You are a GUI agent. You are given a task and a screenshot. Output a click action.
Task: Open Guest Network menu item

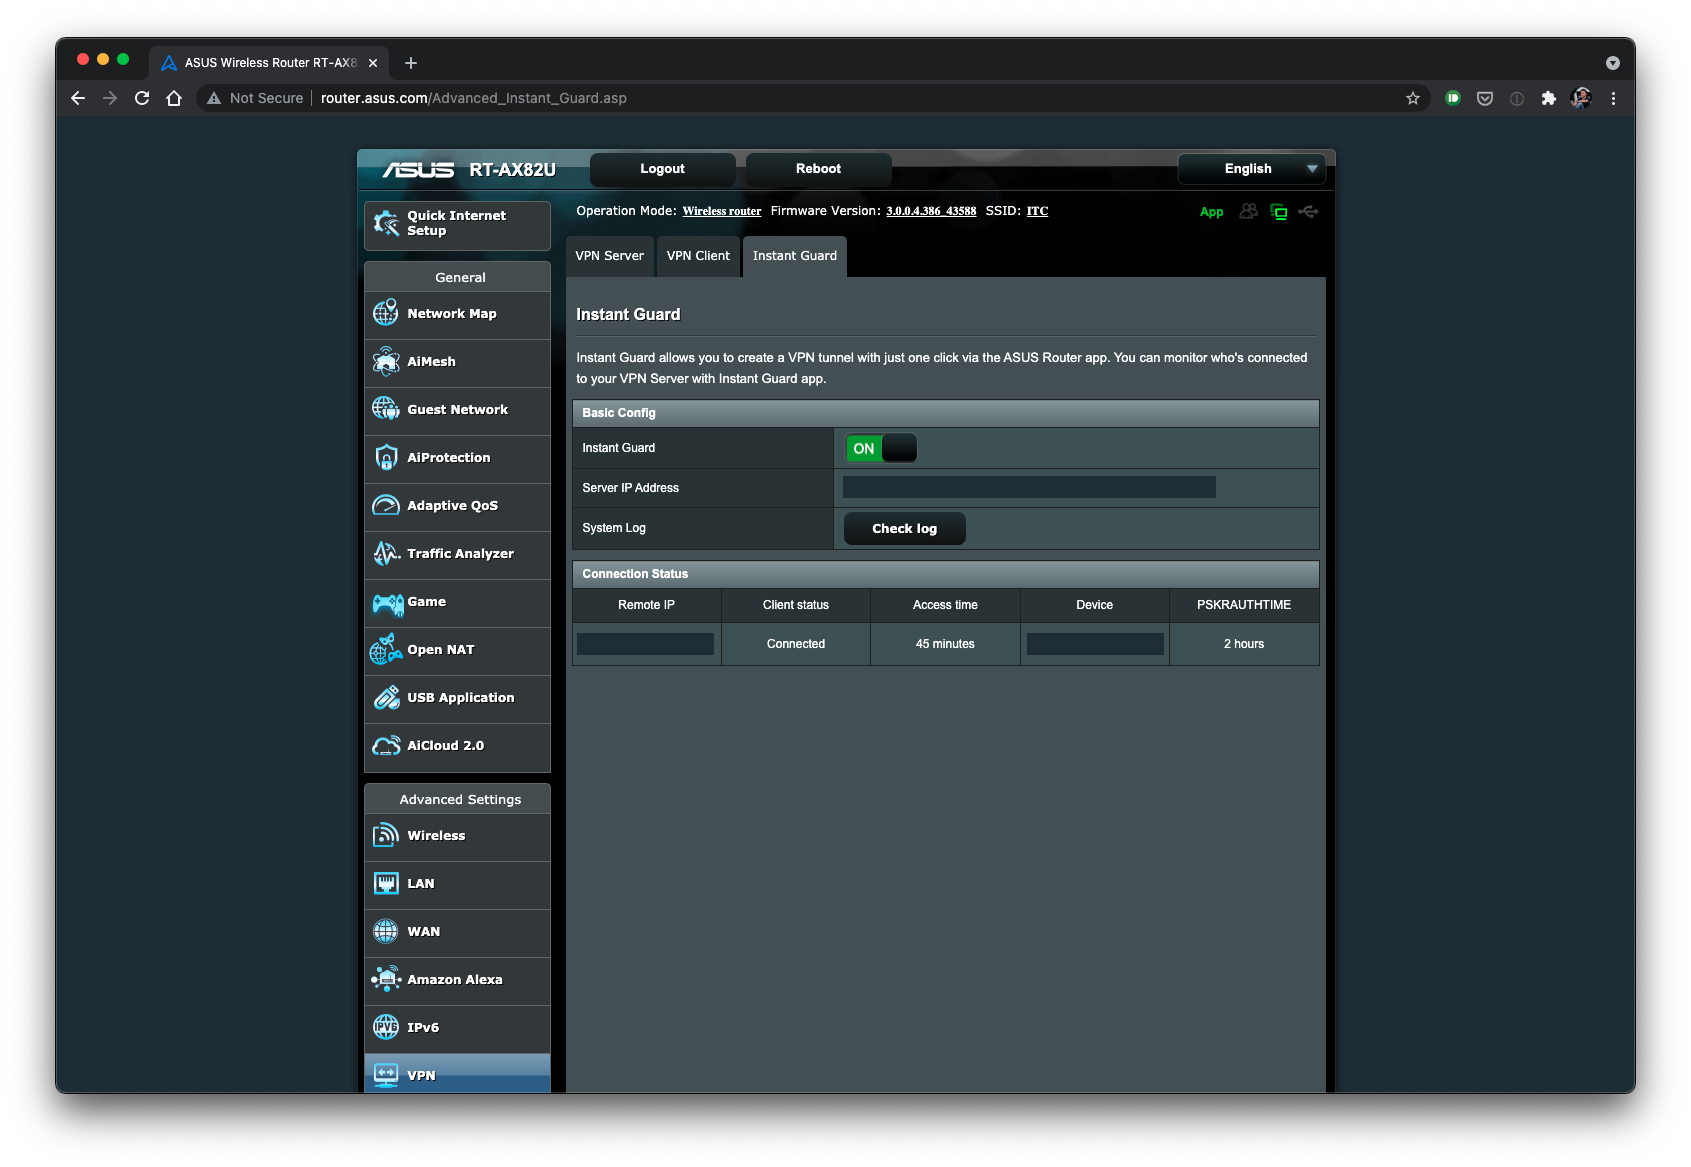point(458,410)
